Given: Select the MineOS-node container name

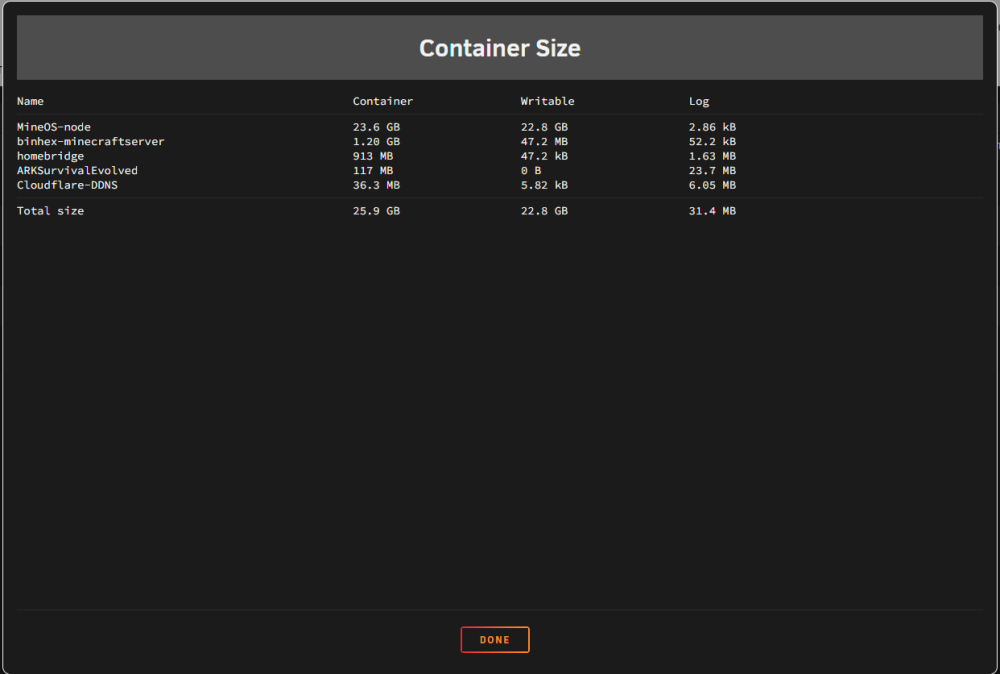Looking at the screenshot, I should coord(54,127).
